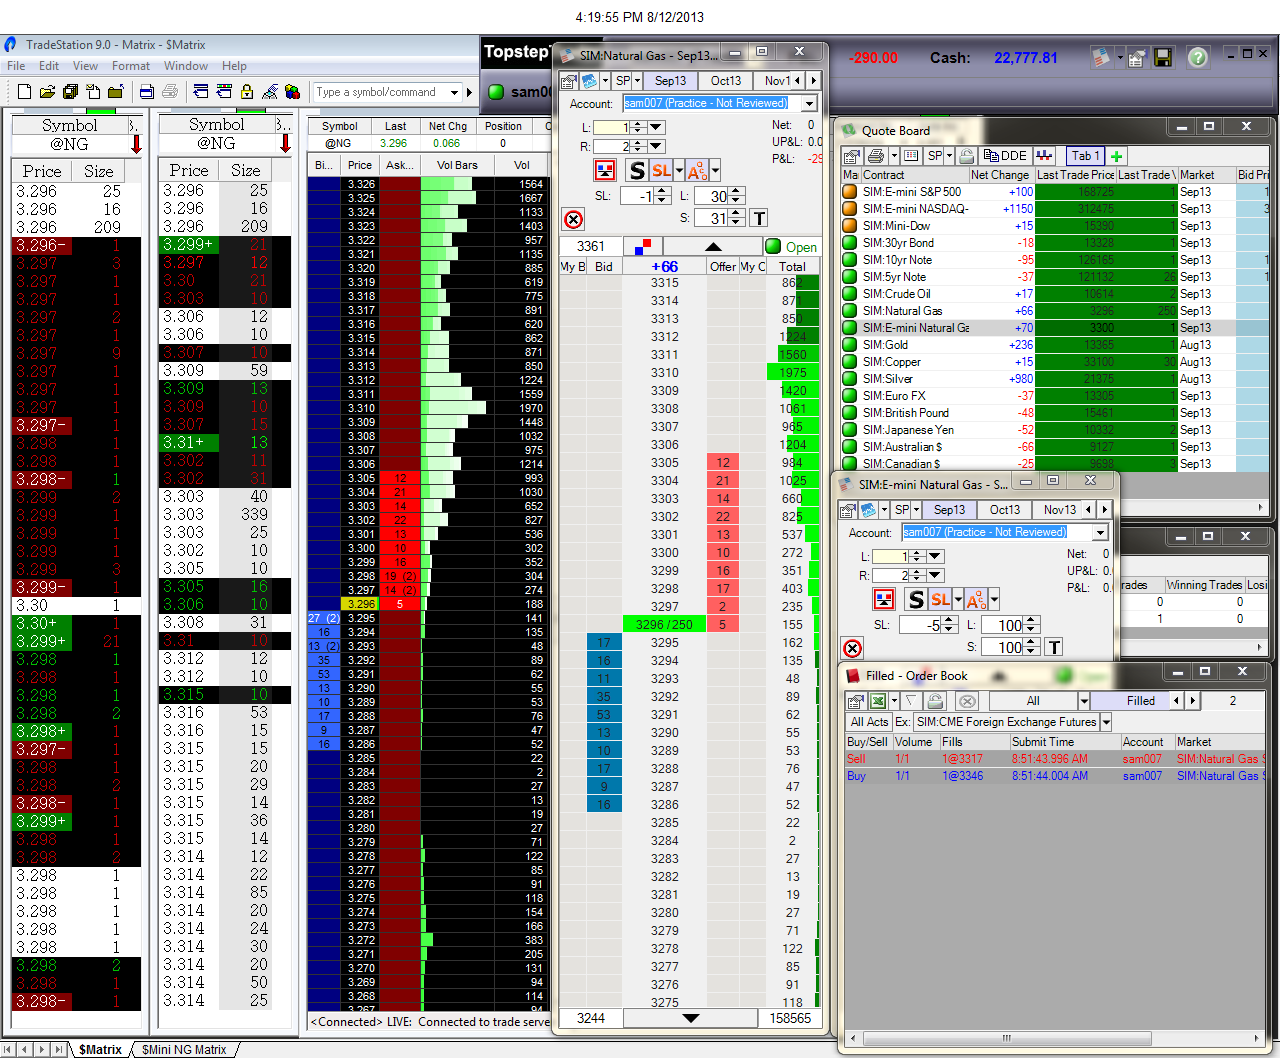Click the red-blue center ladder icon in Natural Gas Sep13
The image size is (1280, 1058).
604,170
